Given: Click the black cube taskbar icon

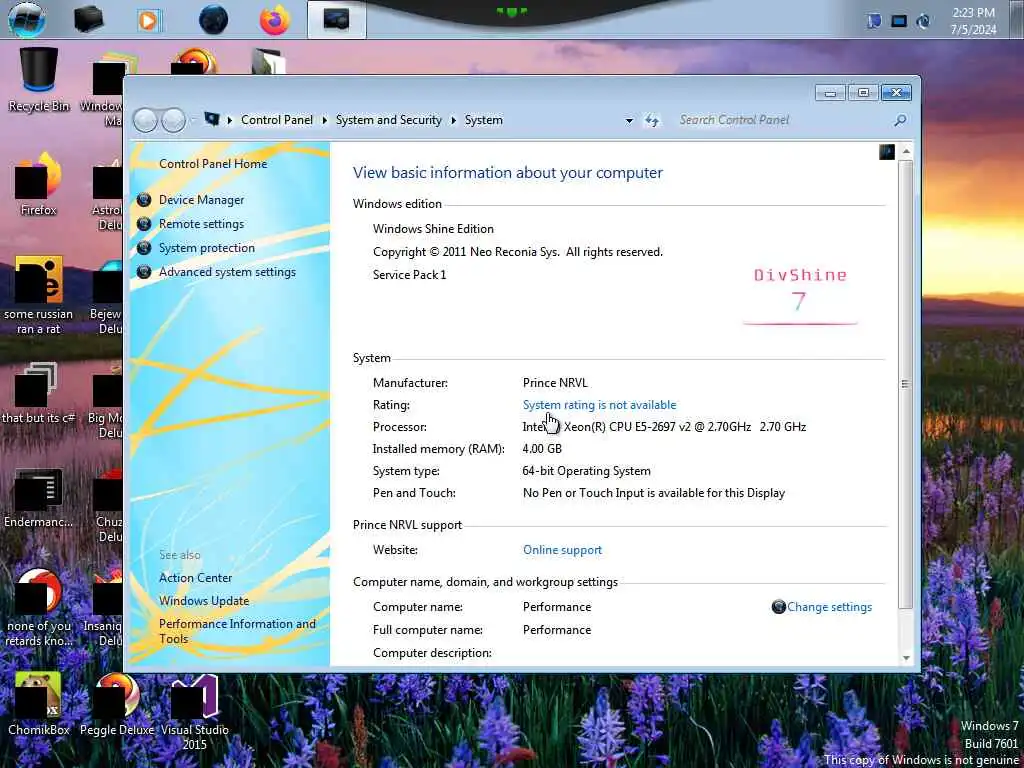Looking at the screenshot, I should 88,20.
